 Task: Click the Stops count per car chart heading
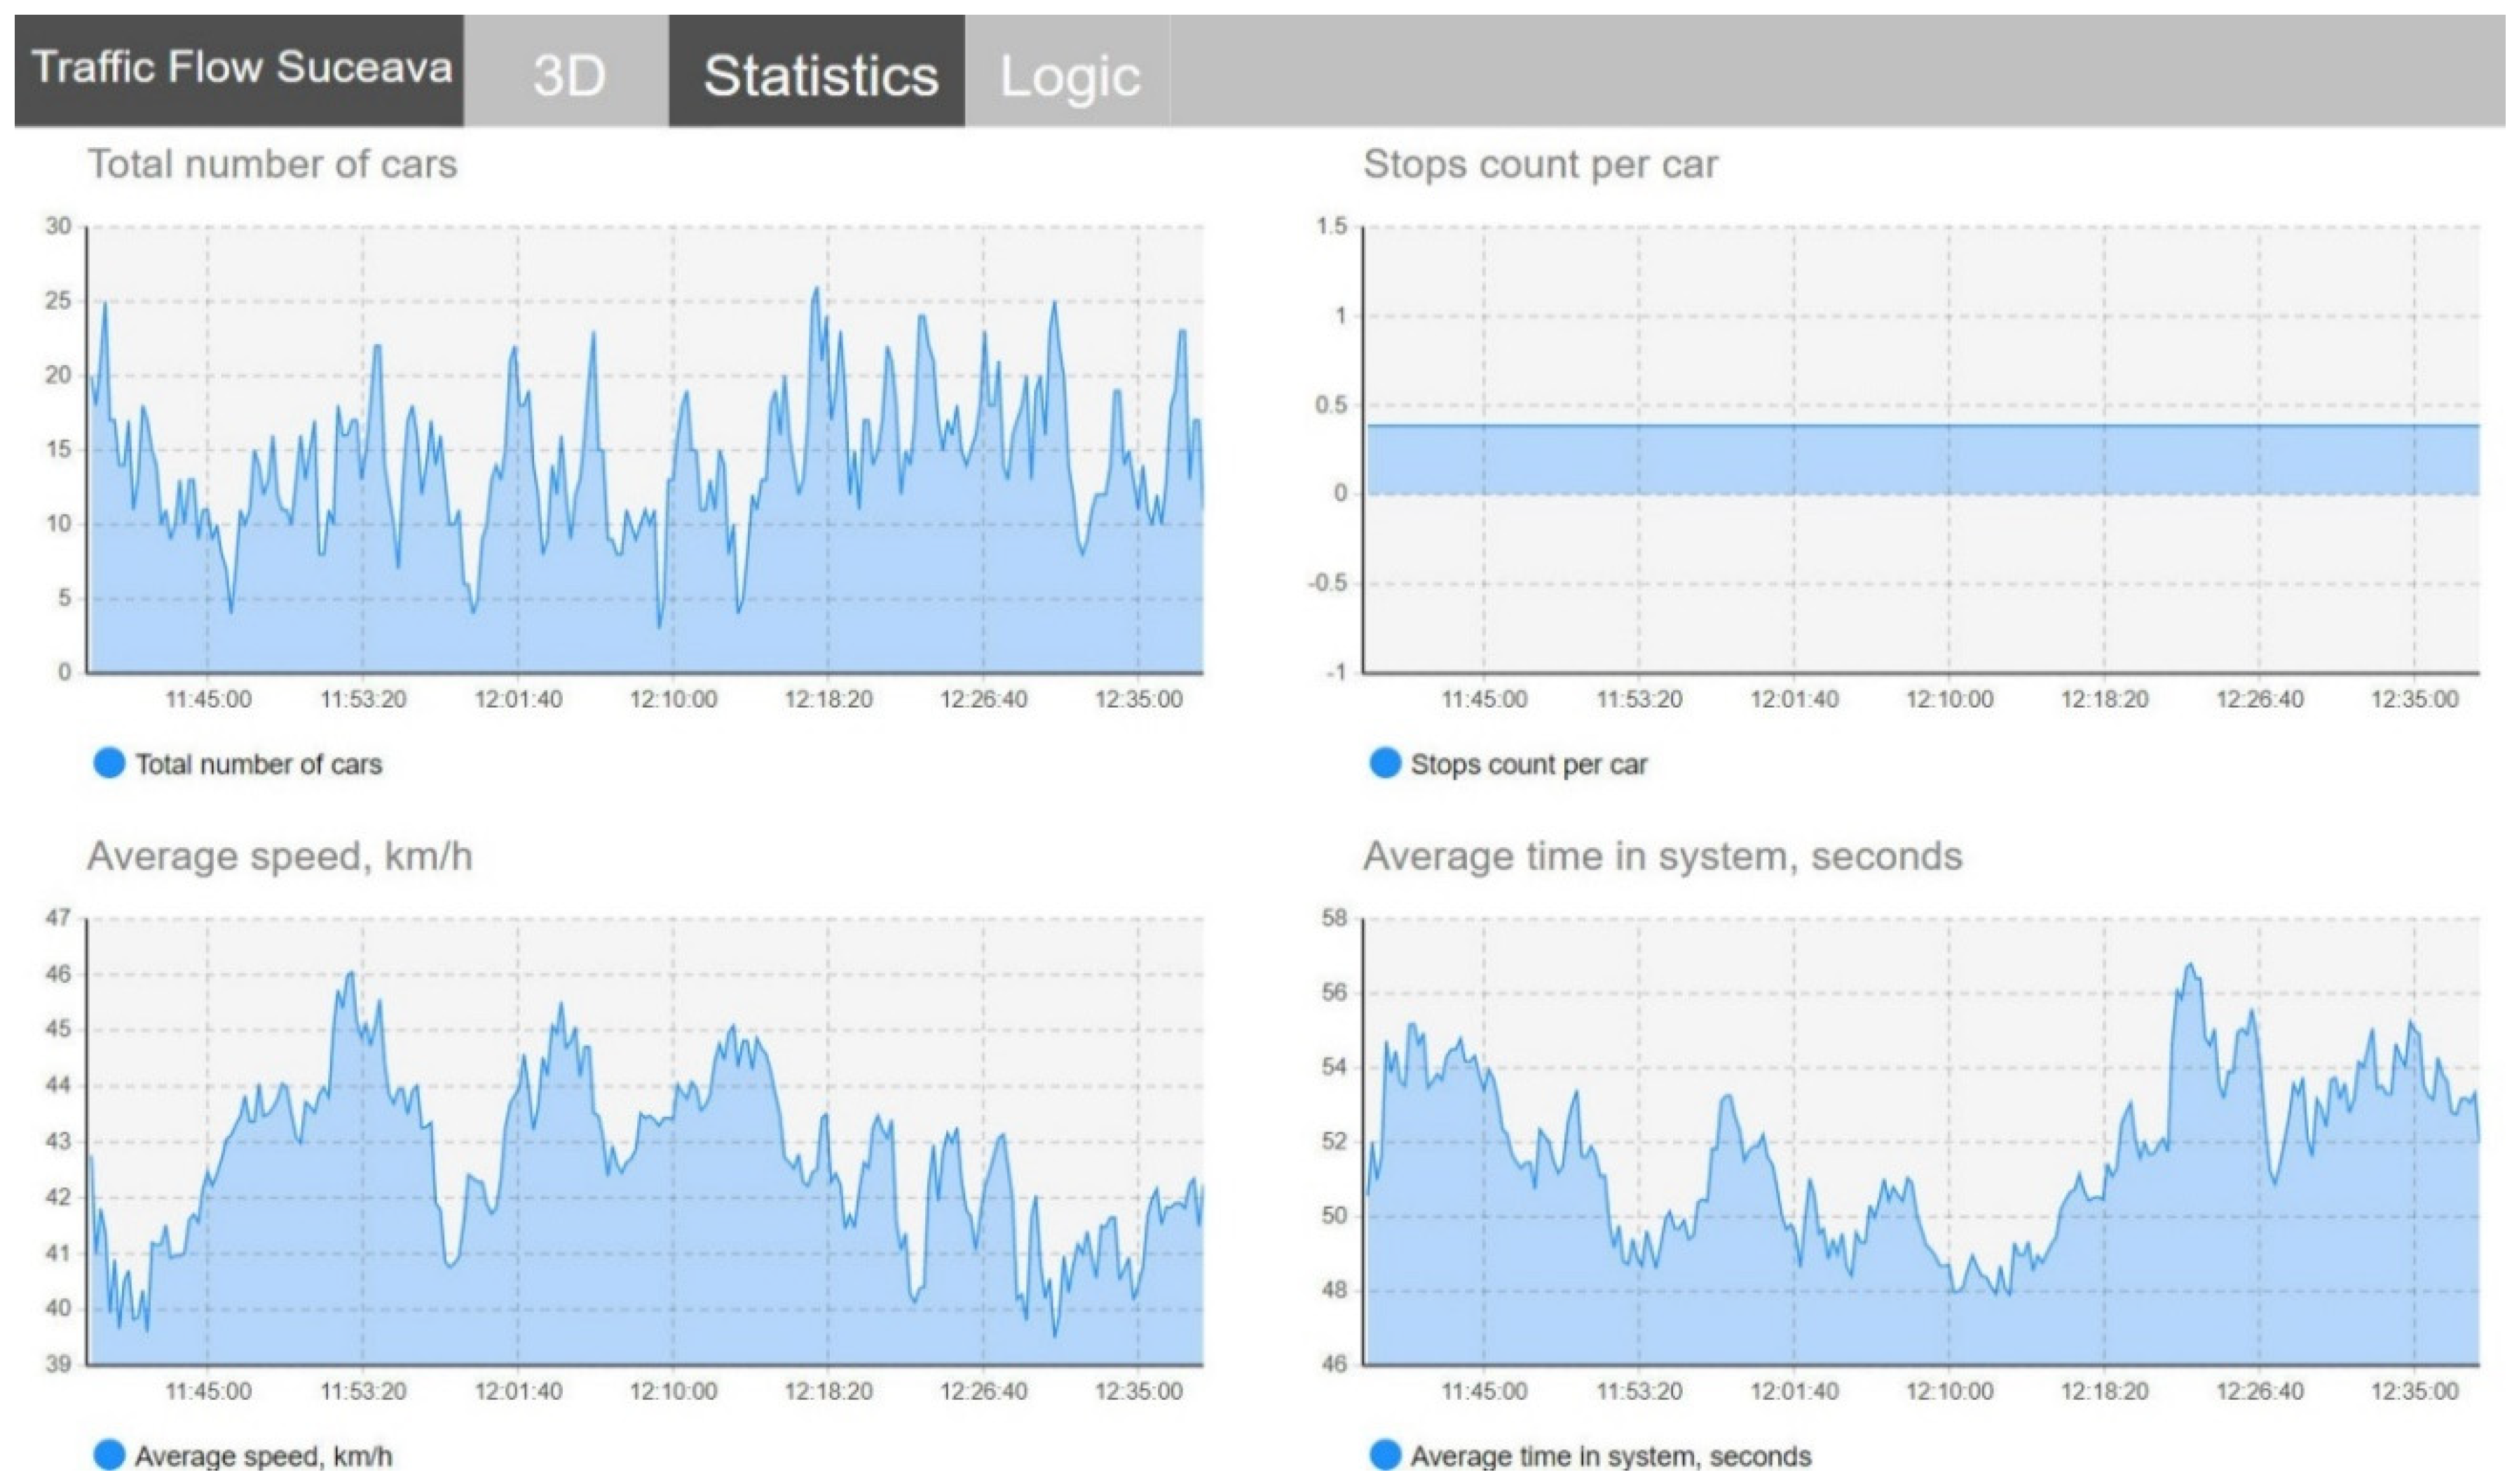pyautogui.click(x=1540, y=164)
